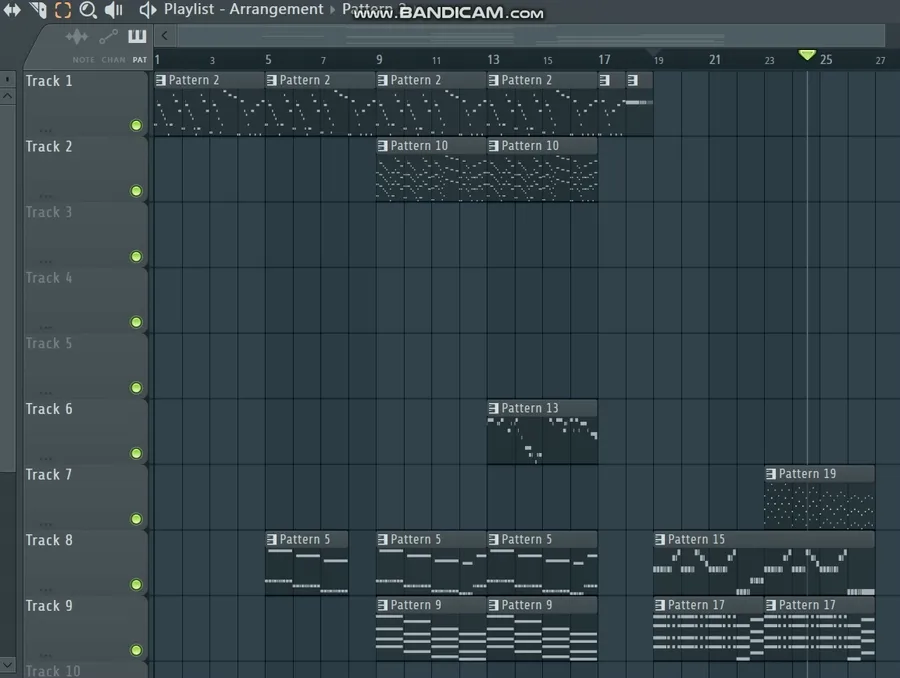Open menu icon of Pattern 5 at bar 5
Image resolution: width=900 pixels, height=678 pixels.
tap(271, 540)
